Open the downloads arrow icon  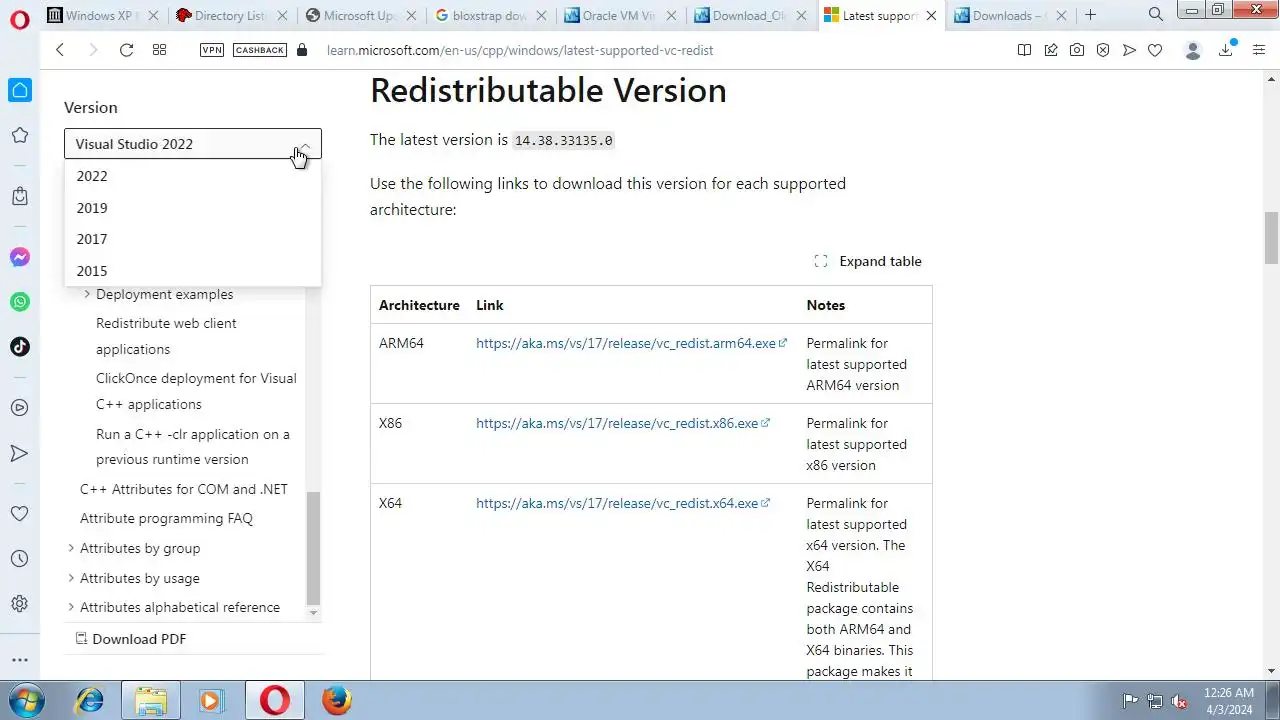point(1226,50)
